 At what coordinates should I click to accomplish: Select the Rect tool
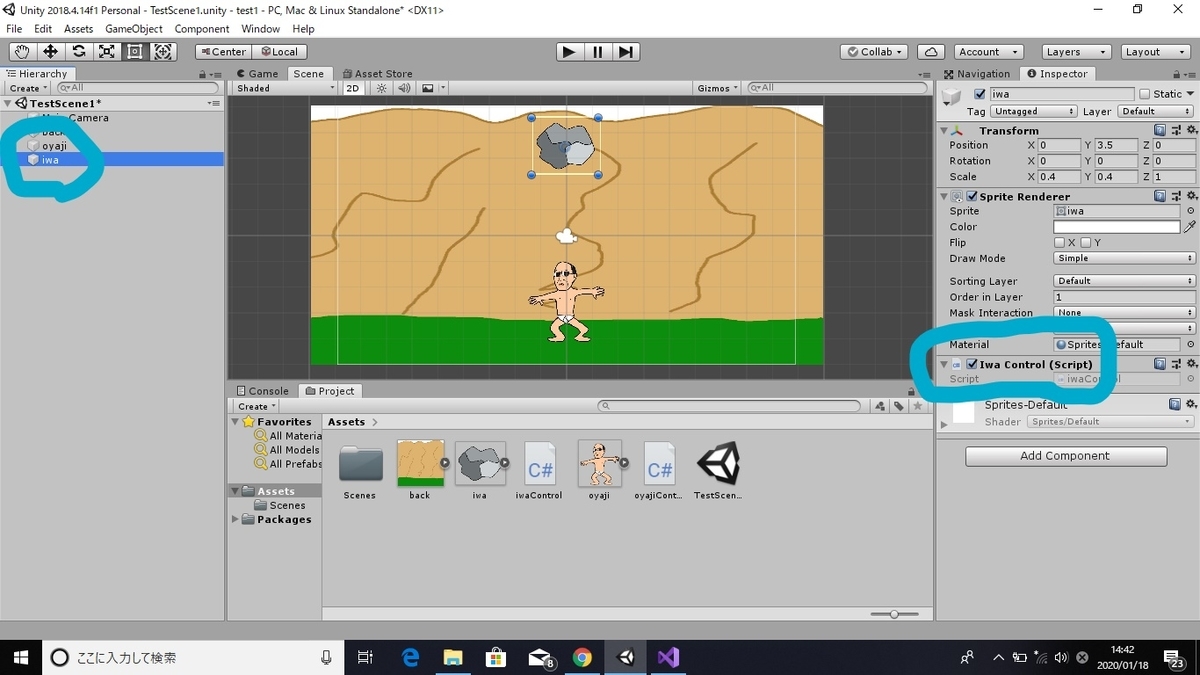tap(134, 52)
